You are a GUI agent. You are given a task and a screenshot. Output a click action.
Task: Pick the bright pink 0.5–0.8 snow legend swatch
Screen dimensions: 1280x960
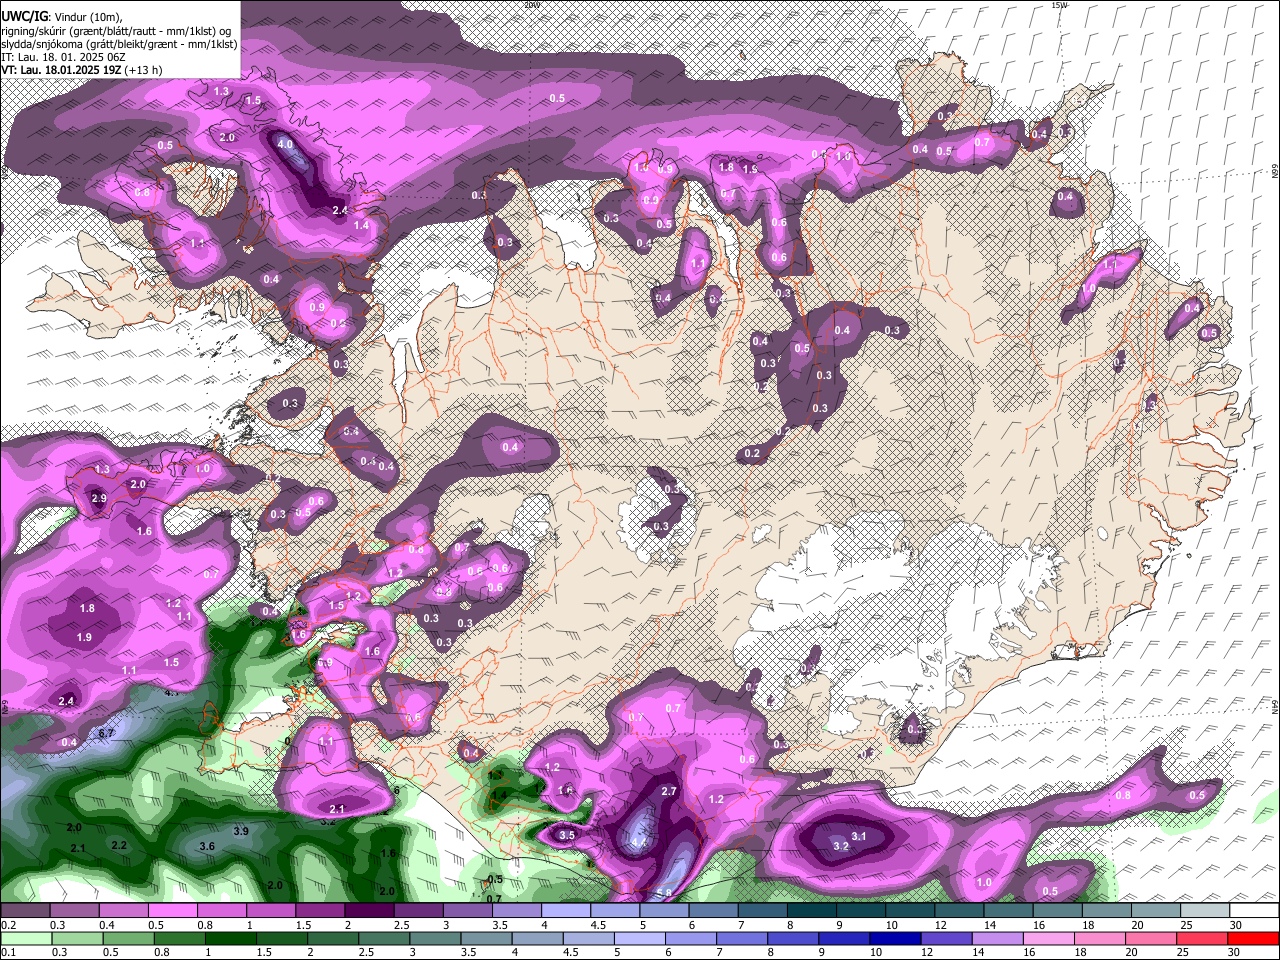172,910
